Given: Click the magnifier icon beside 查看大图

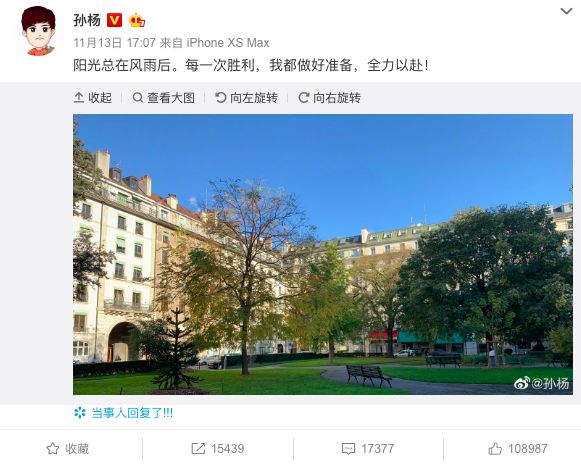Looking at the screenshot, I should (137, 98).
